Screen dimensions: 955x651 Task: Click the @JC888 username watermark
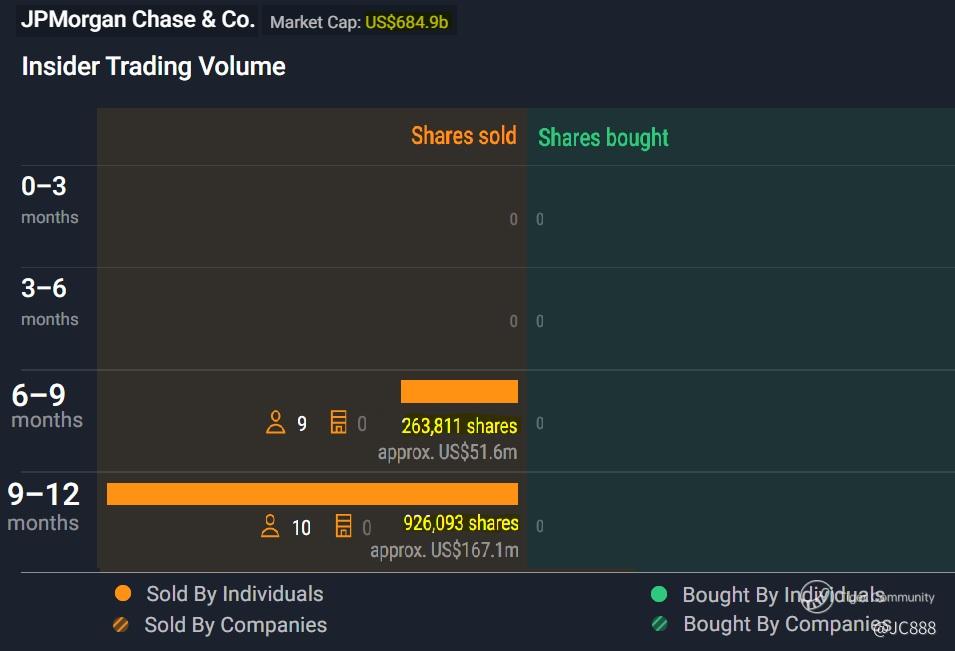(x=904, y=628)
